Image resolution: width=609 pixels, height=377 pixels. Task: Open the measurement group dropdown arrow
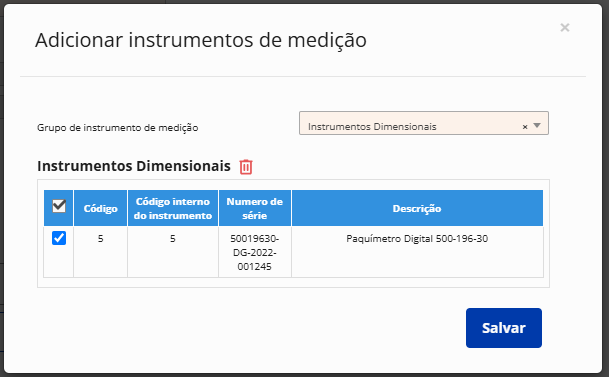pyautogui.click(x=537, y=125)
